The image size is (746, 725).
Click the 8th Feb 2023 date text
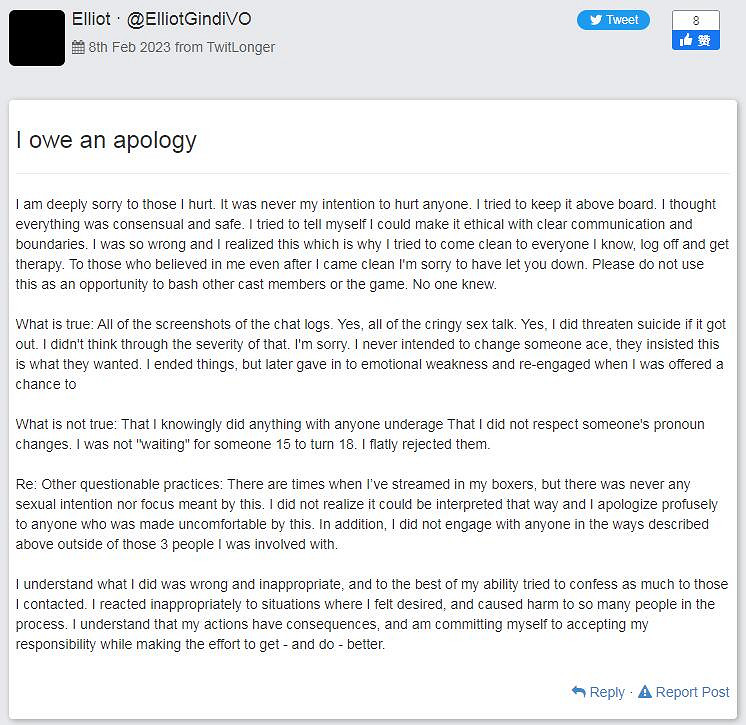pos(129,47)
